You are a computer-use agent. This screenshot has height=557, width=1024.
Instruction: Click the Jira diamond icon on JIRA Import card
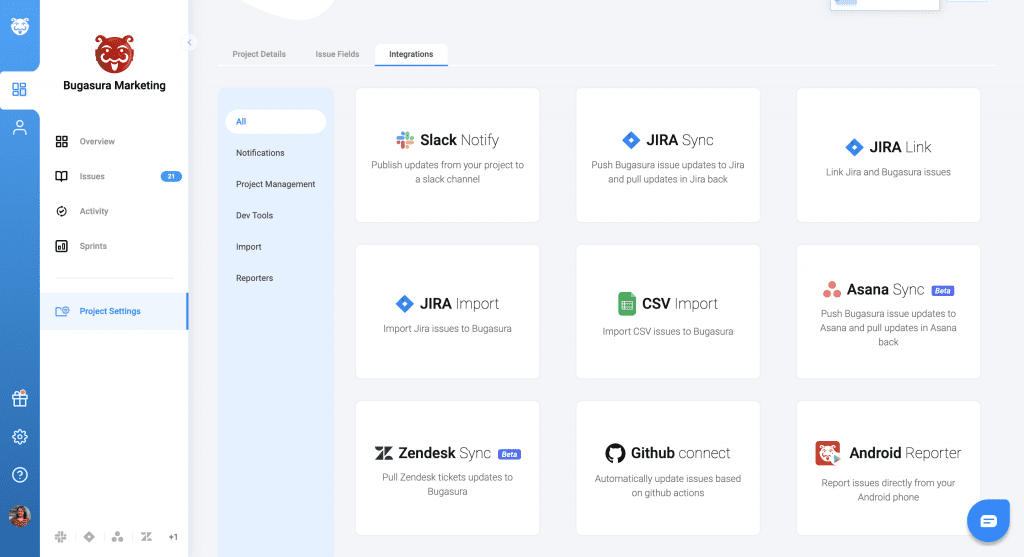tap(405, 304)
